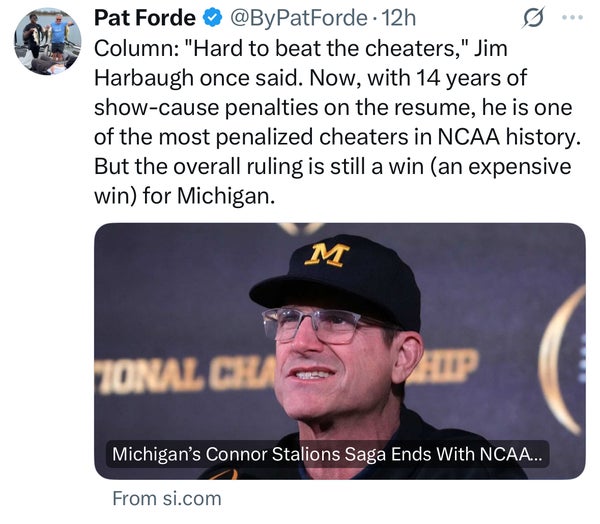The width and height of the screenshot is (600, 524).
Task: Click the Connor Stalions Saga headline caption
Action: pyautogui.click(x=327, y=454)
